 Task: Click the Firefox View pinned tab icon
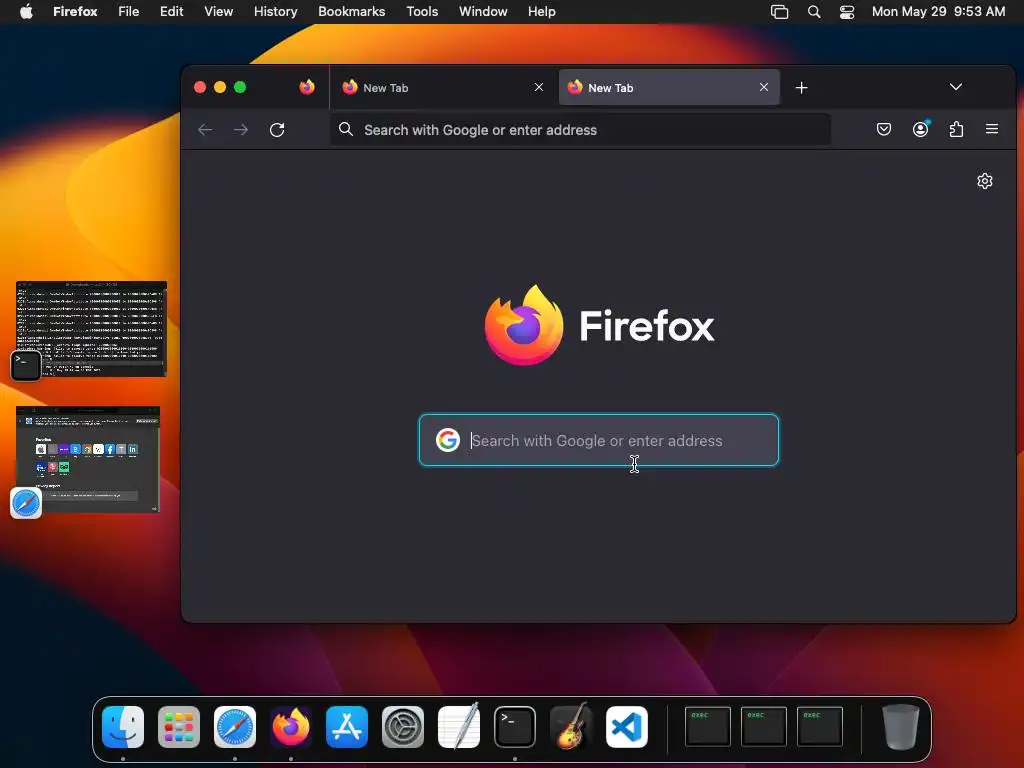307,87
